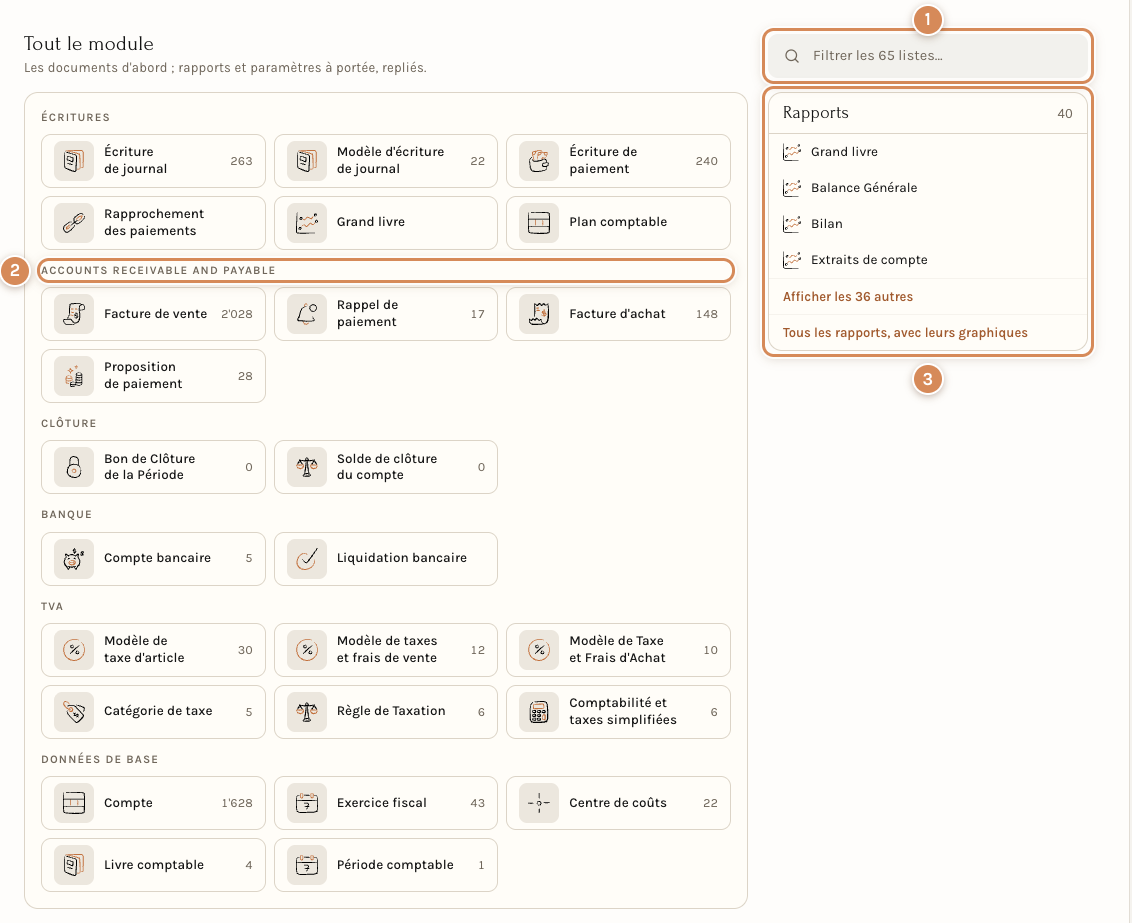Open the Comptabilité et taxes simplifiées calculator icon
This screenshot has width=1132, height=923.
tap(539, 712)
